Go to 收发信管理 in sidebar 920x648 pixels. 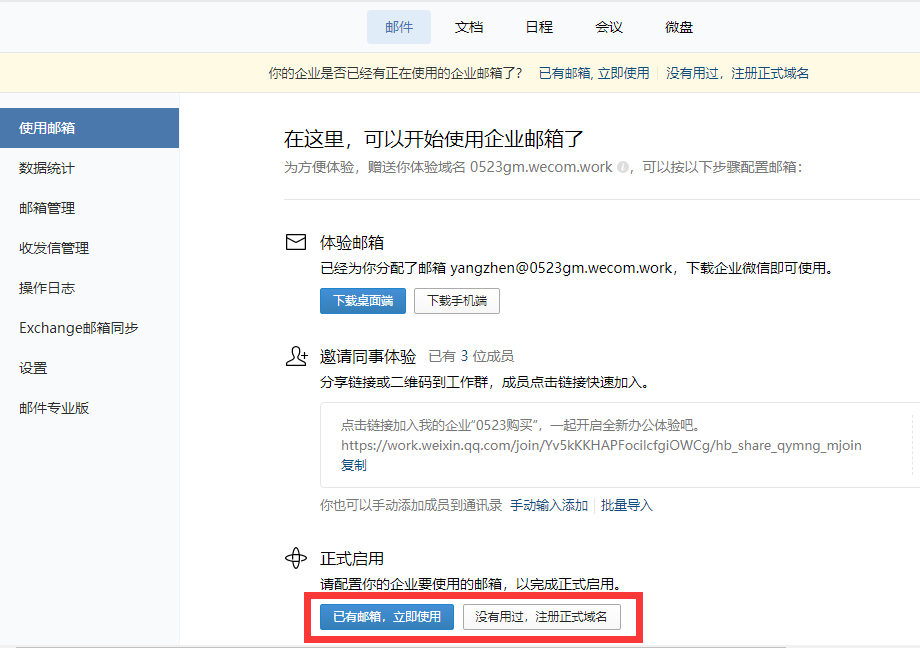pos(54,248)
